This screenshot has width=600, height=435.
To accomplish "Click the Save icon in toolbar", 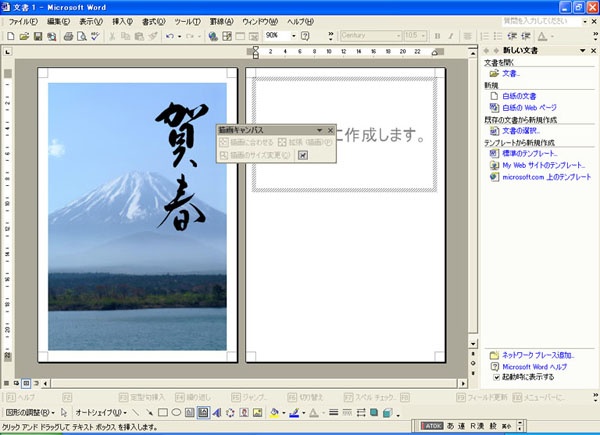I will 38,37.
